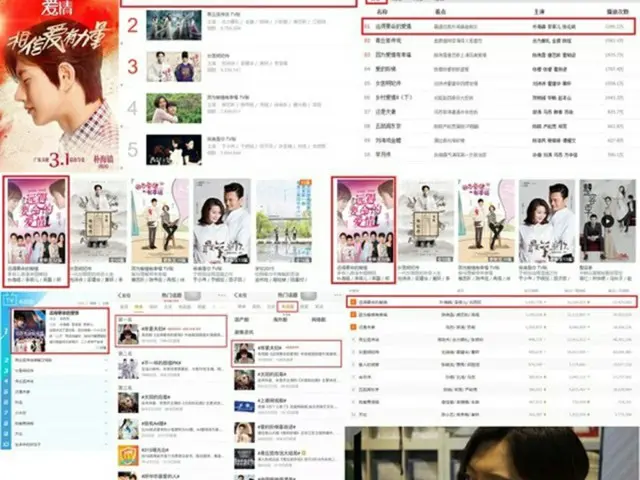Viewport: 640px width, 480px height.
Task: Open the rank 2 costume drama thumbnail
Action: (x=174, y=25)
